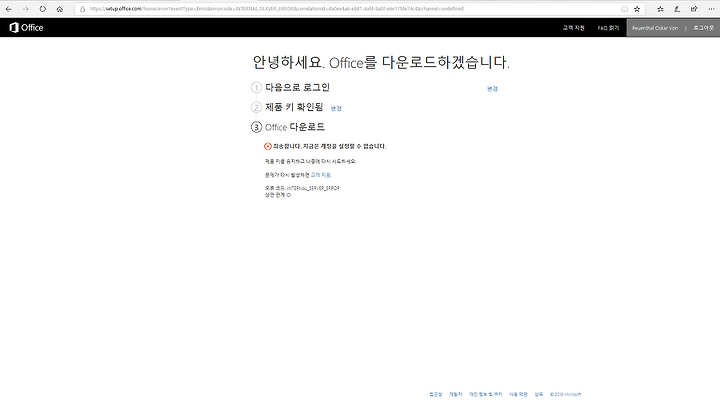Click the © 2018 Microsoft footer text
The image size is (720, 406).
(x=565, y=395)
